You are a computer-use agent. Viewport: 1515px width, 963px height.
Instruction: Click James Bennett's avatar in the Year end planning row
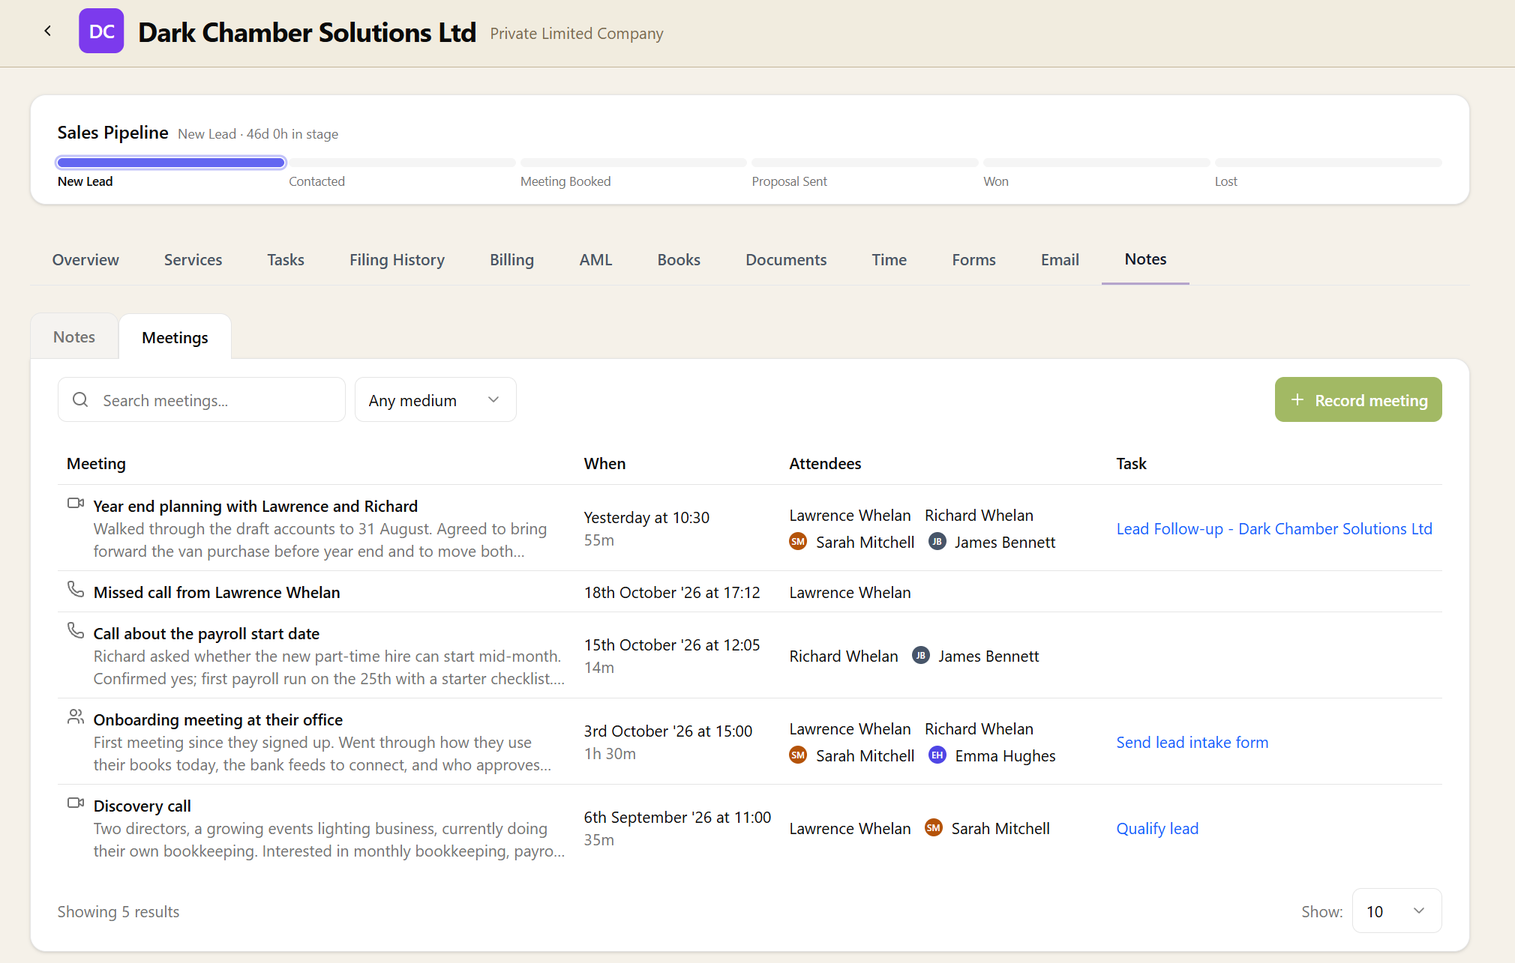[937, 541]
